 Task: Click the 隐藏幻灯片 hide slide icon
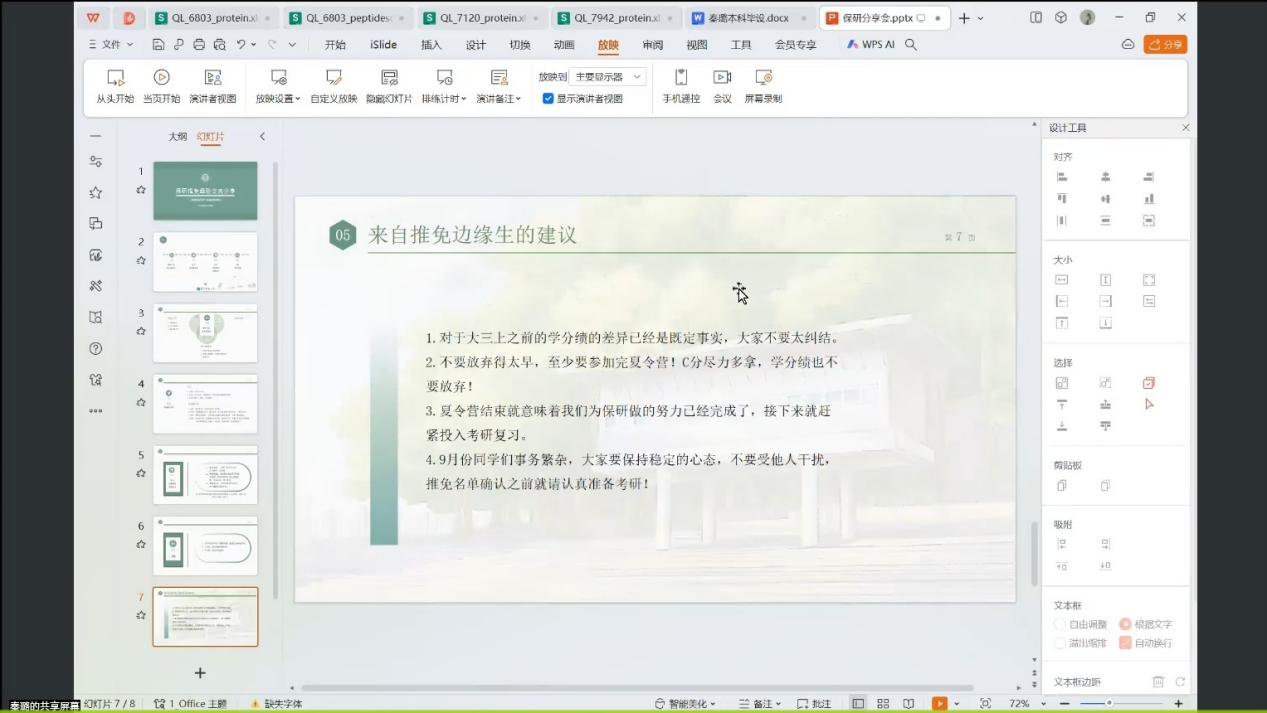tap(389, 78)
